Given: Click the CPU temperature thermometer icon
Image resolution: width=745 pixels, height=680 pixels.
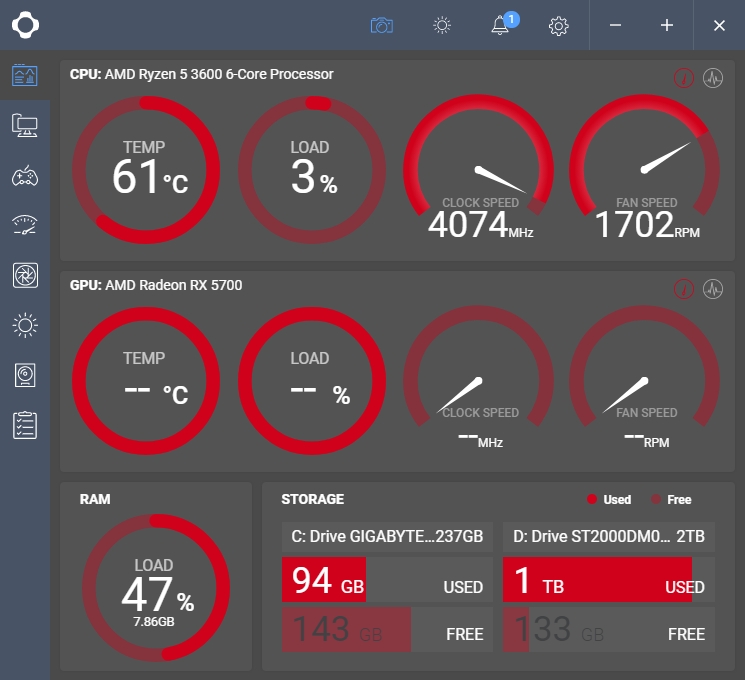Looking at the screenshot, I should coord(684,78).
